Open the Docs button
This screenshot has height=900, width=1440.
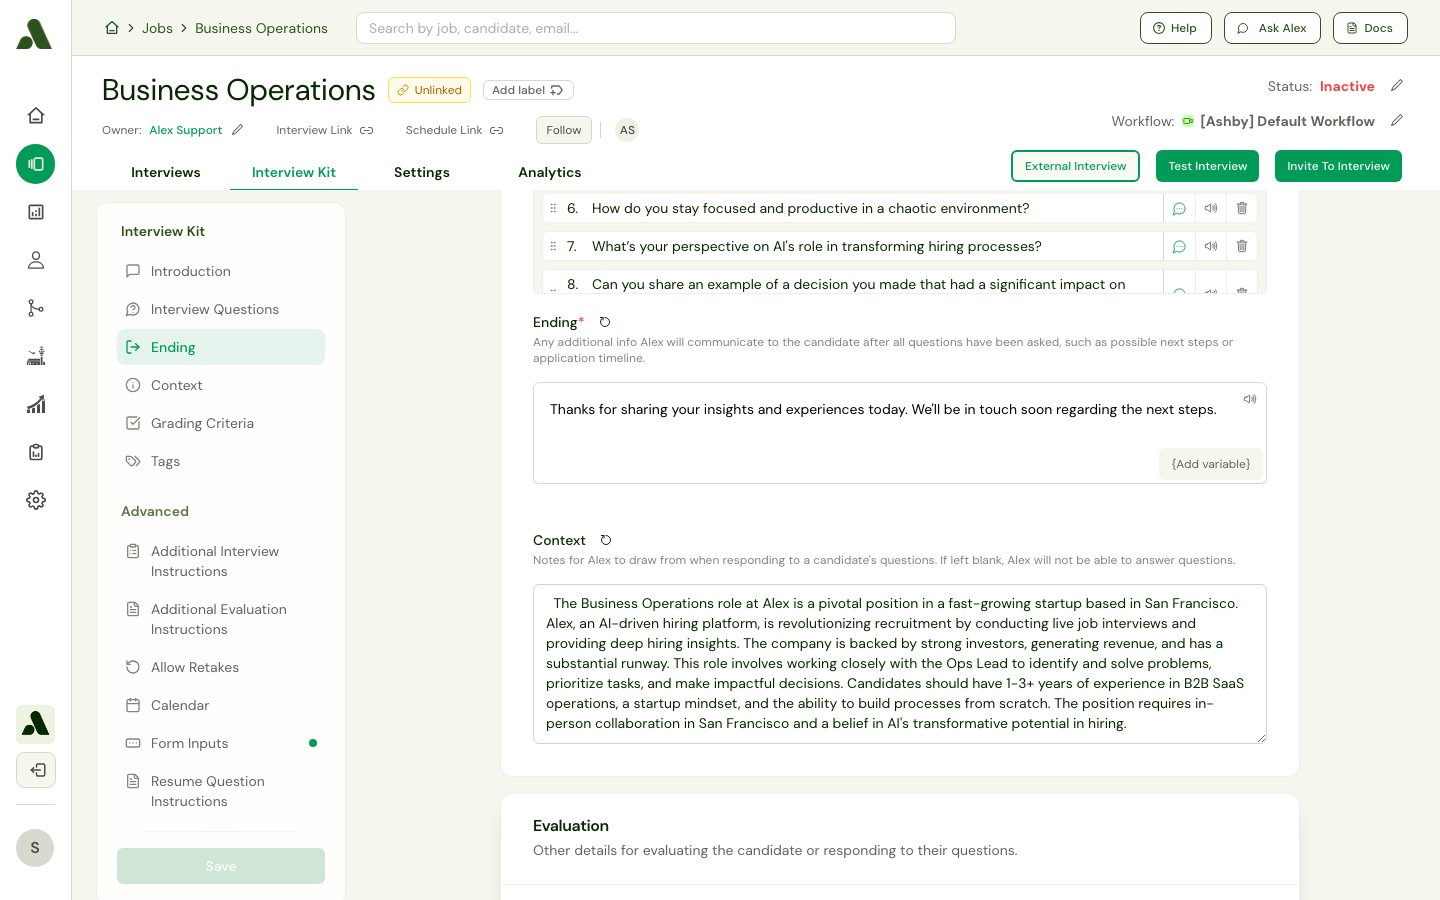[x=1370, y=28]
